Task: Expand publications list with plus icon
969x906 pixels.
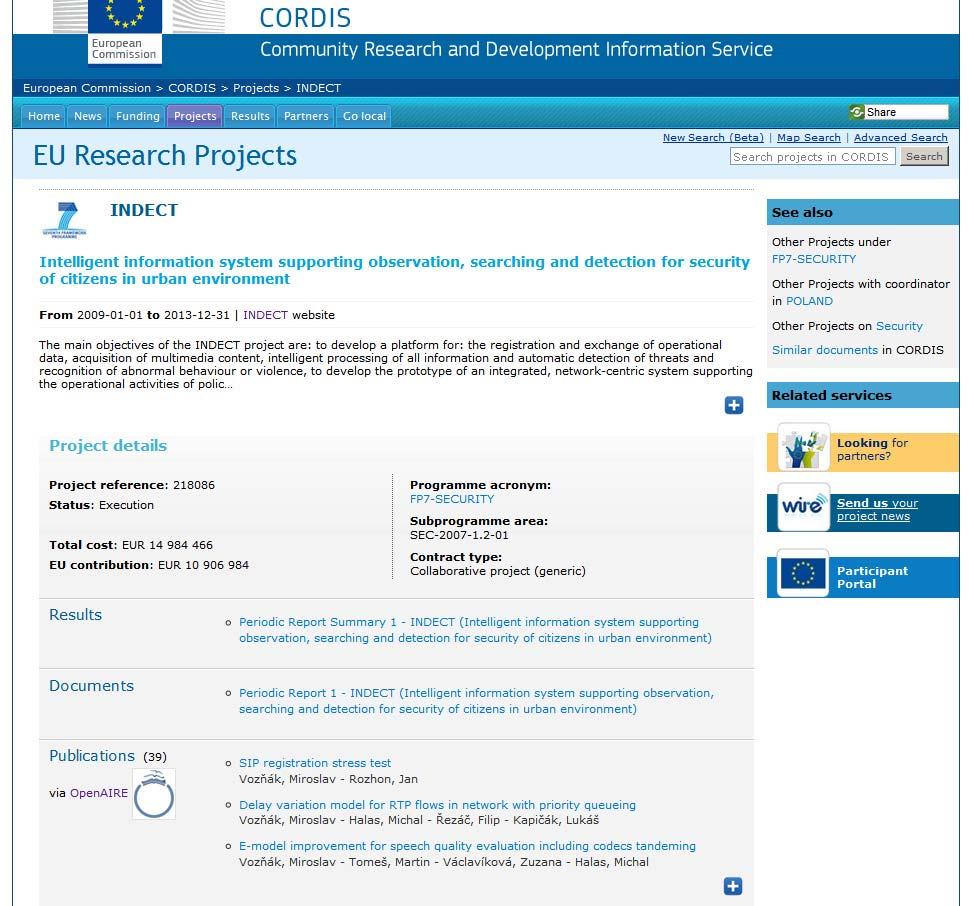Action: [733, 886]
